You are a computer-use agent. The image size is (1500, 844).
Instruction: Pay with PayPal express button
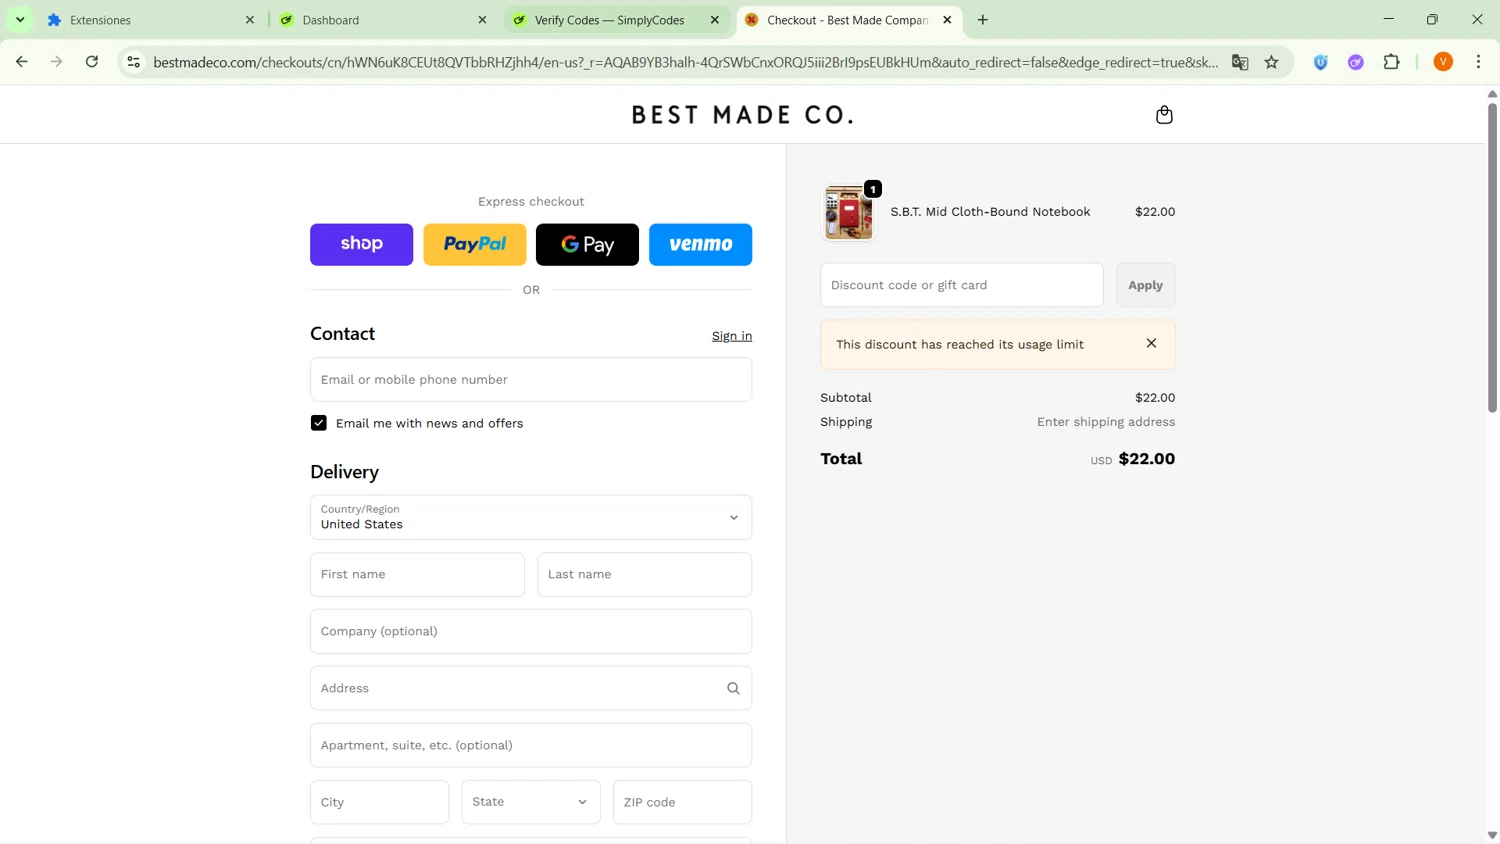coord(475,244)
